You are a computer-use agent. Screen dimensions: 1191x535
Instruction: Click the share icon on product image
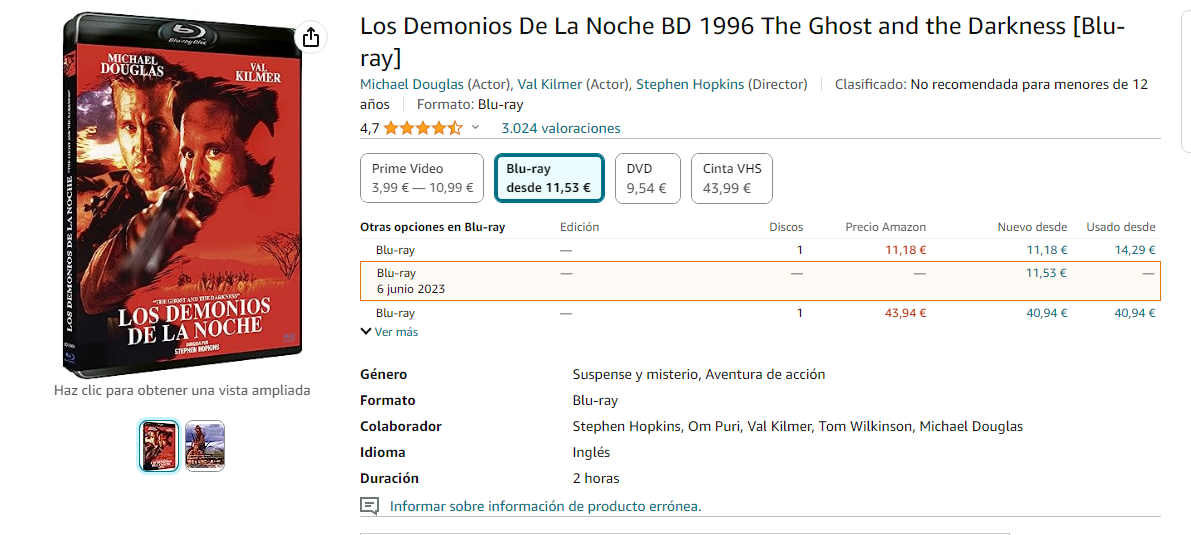pos(311,37)
